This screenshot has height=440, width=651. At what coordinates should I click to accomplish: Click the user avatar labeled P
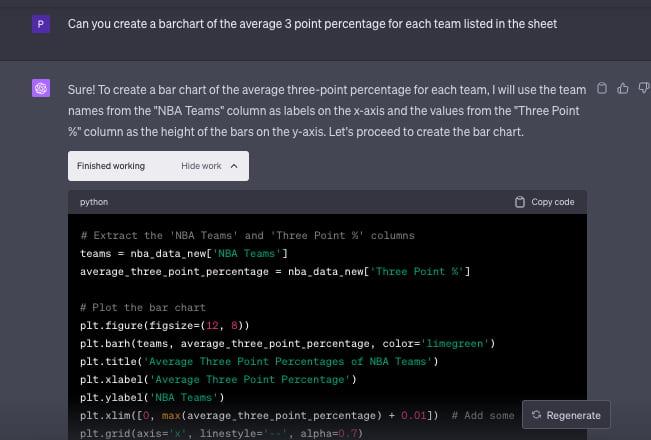tap(41, 24)
